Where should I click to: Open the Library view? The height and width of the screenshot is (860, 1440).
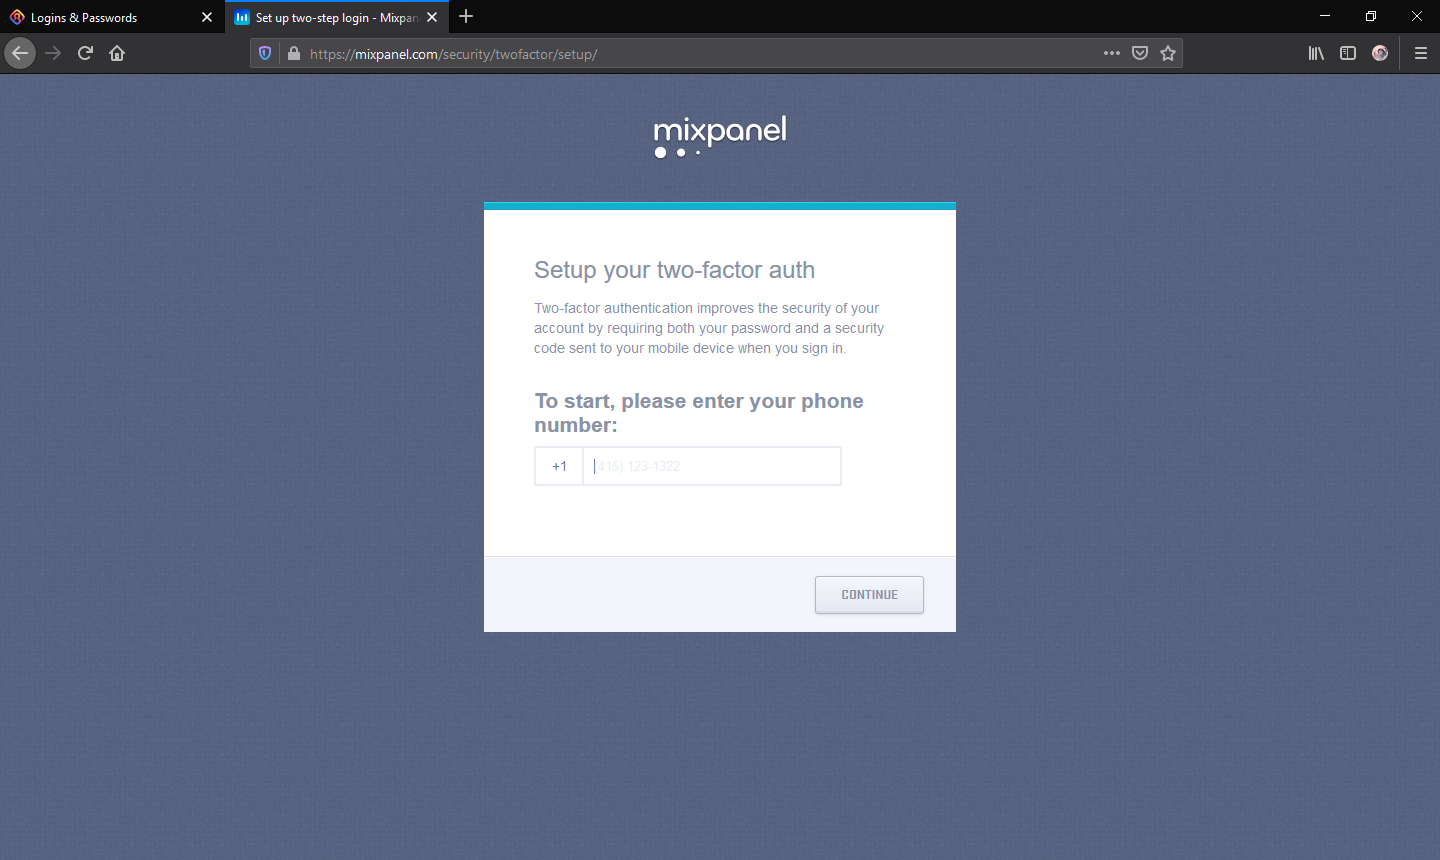click(x=1316, y=53)
